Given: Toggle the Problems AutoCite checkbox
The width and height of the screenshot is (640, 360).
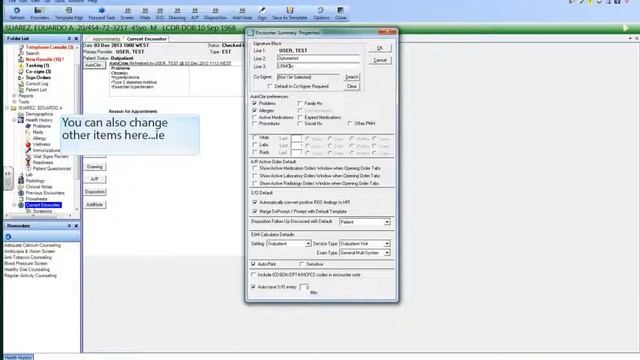Looking at the screenshot, I should [x=255, y=104].
